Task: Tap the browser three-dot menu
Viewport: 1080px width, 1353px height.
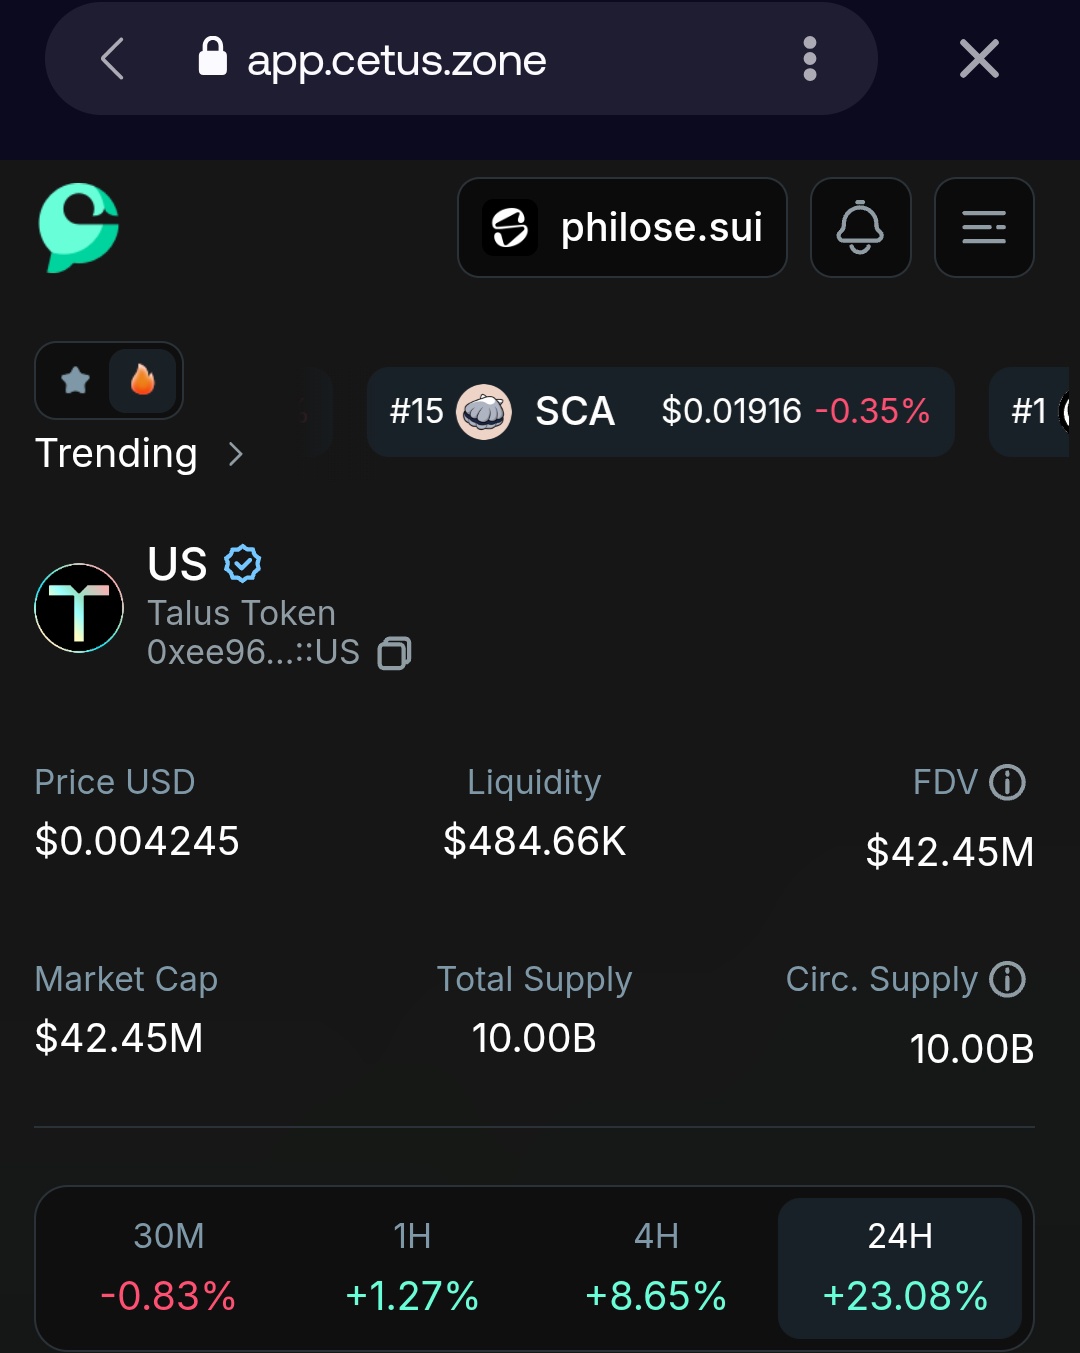Action: [x=810, y=59]
